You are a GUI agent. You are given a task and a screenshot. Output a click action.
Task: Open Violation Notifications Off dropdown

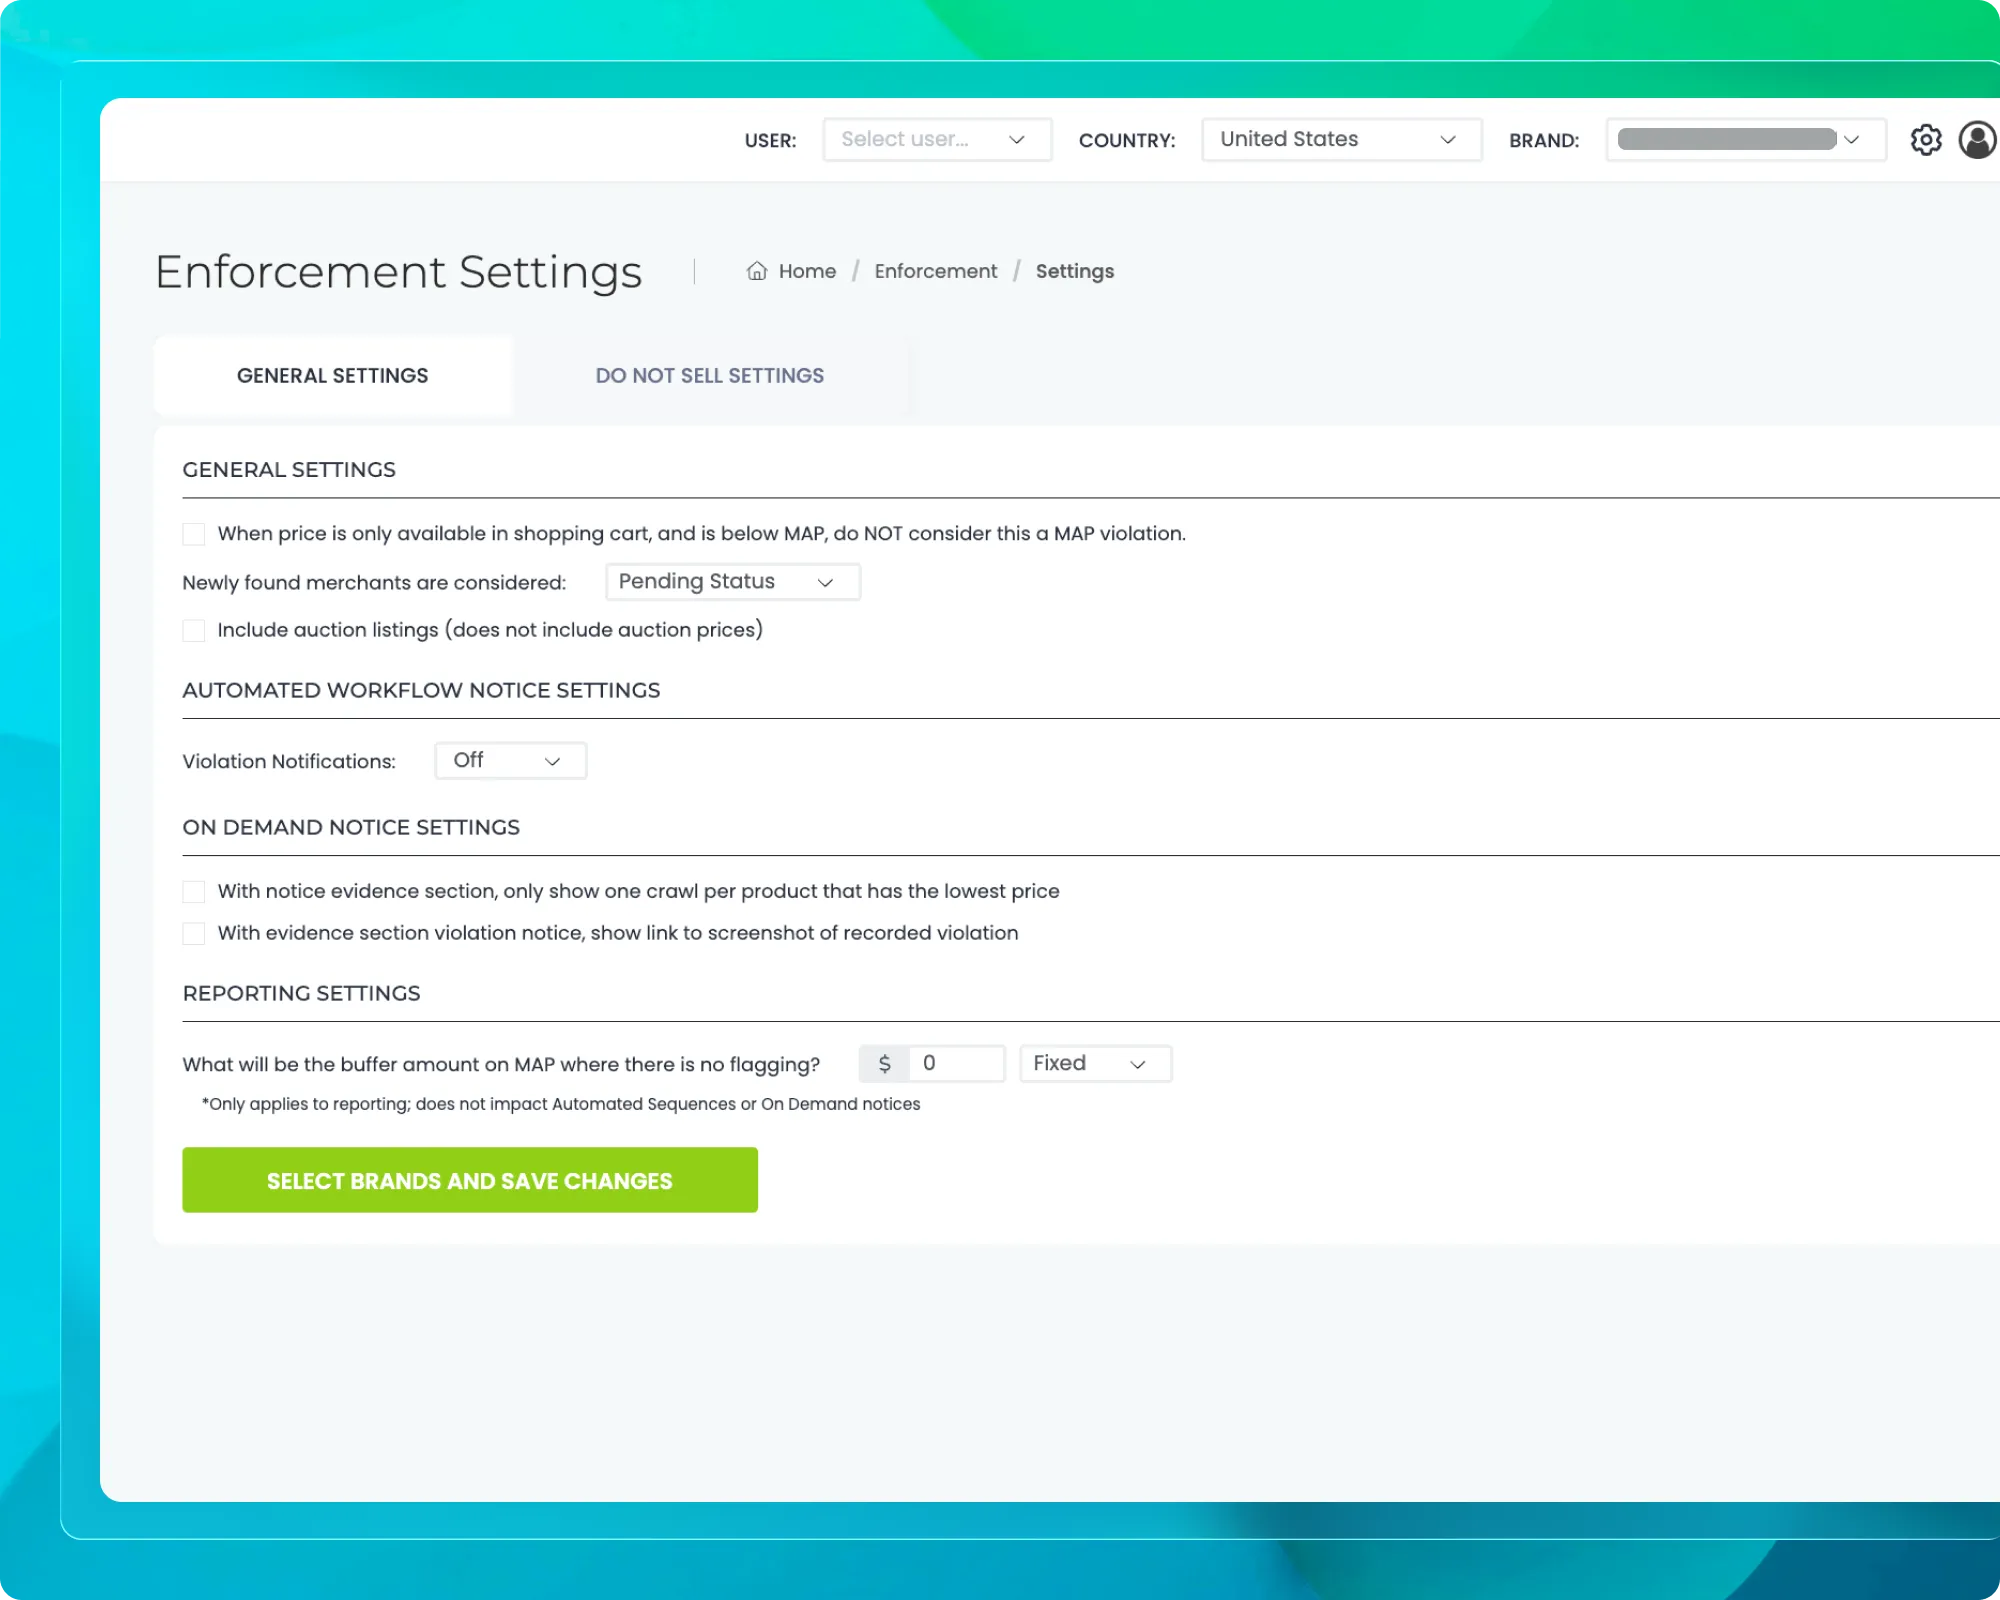coord(510,761)
